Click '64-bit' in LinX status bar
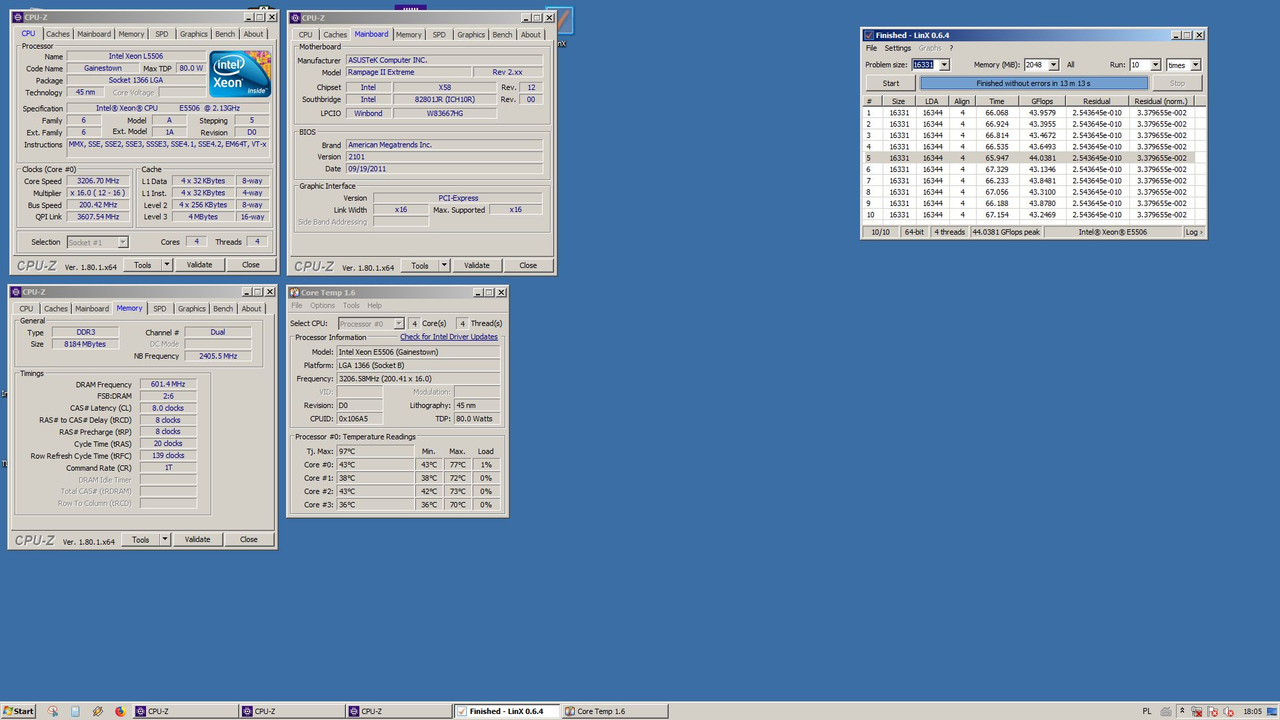Screen dimensions: 1280x720 (x=914, y=232)
